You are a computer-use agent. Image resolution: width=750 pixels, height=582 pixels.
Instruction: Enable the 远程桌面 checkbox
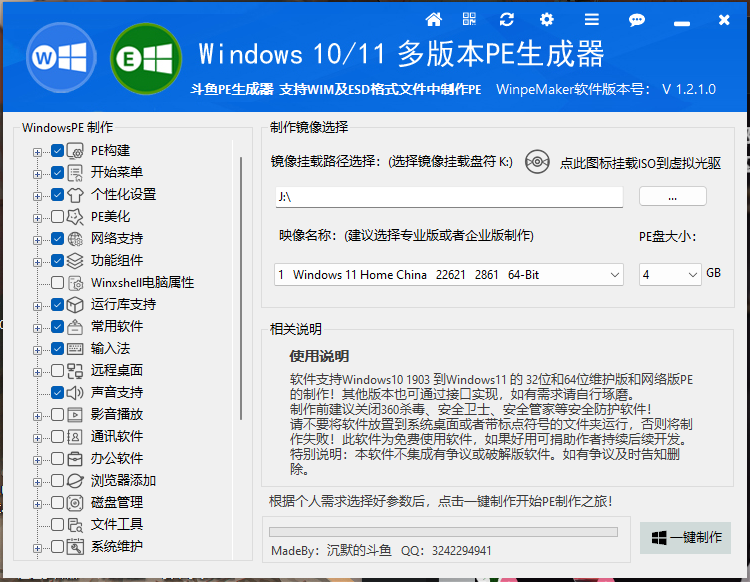pyautogui.click(x=57, y=371)
